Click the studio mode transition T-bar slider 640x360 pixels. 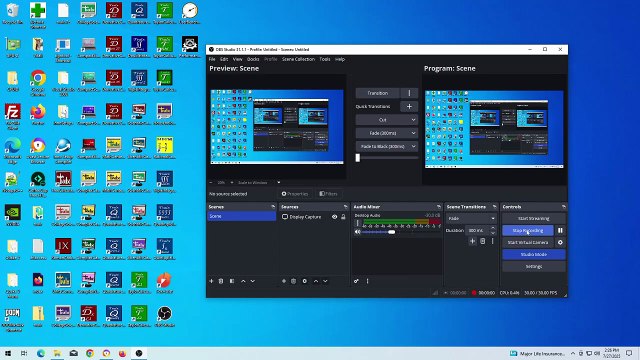(x=358, y=158)
